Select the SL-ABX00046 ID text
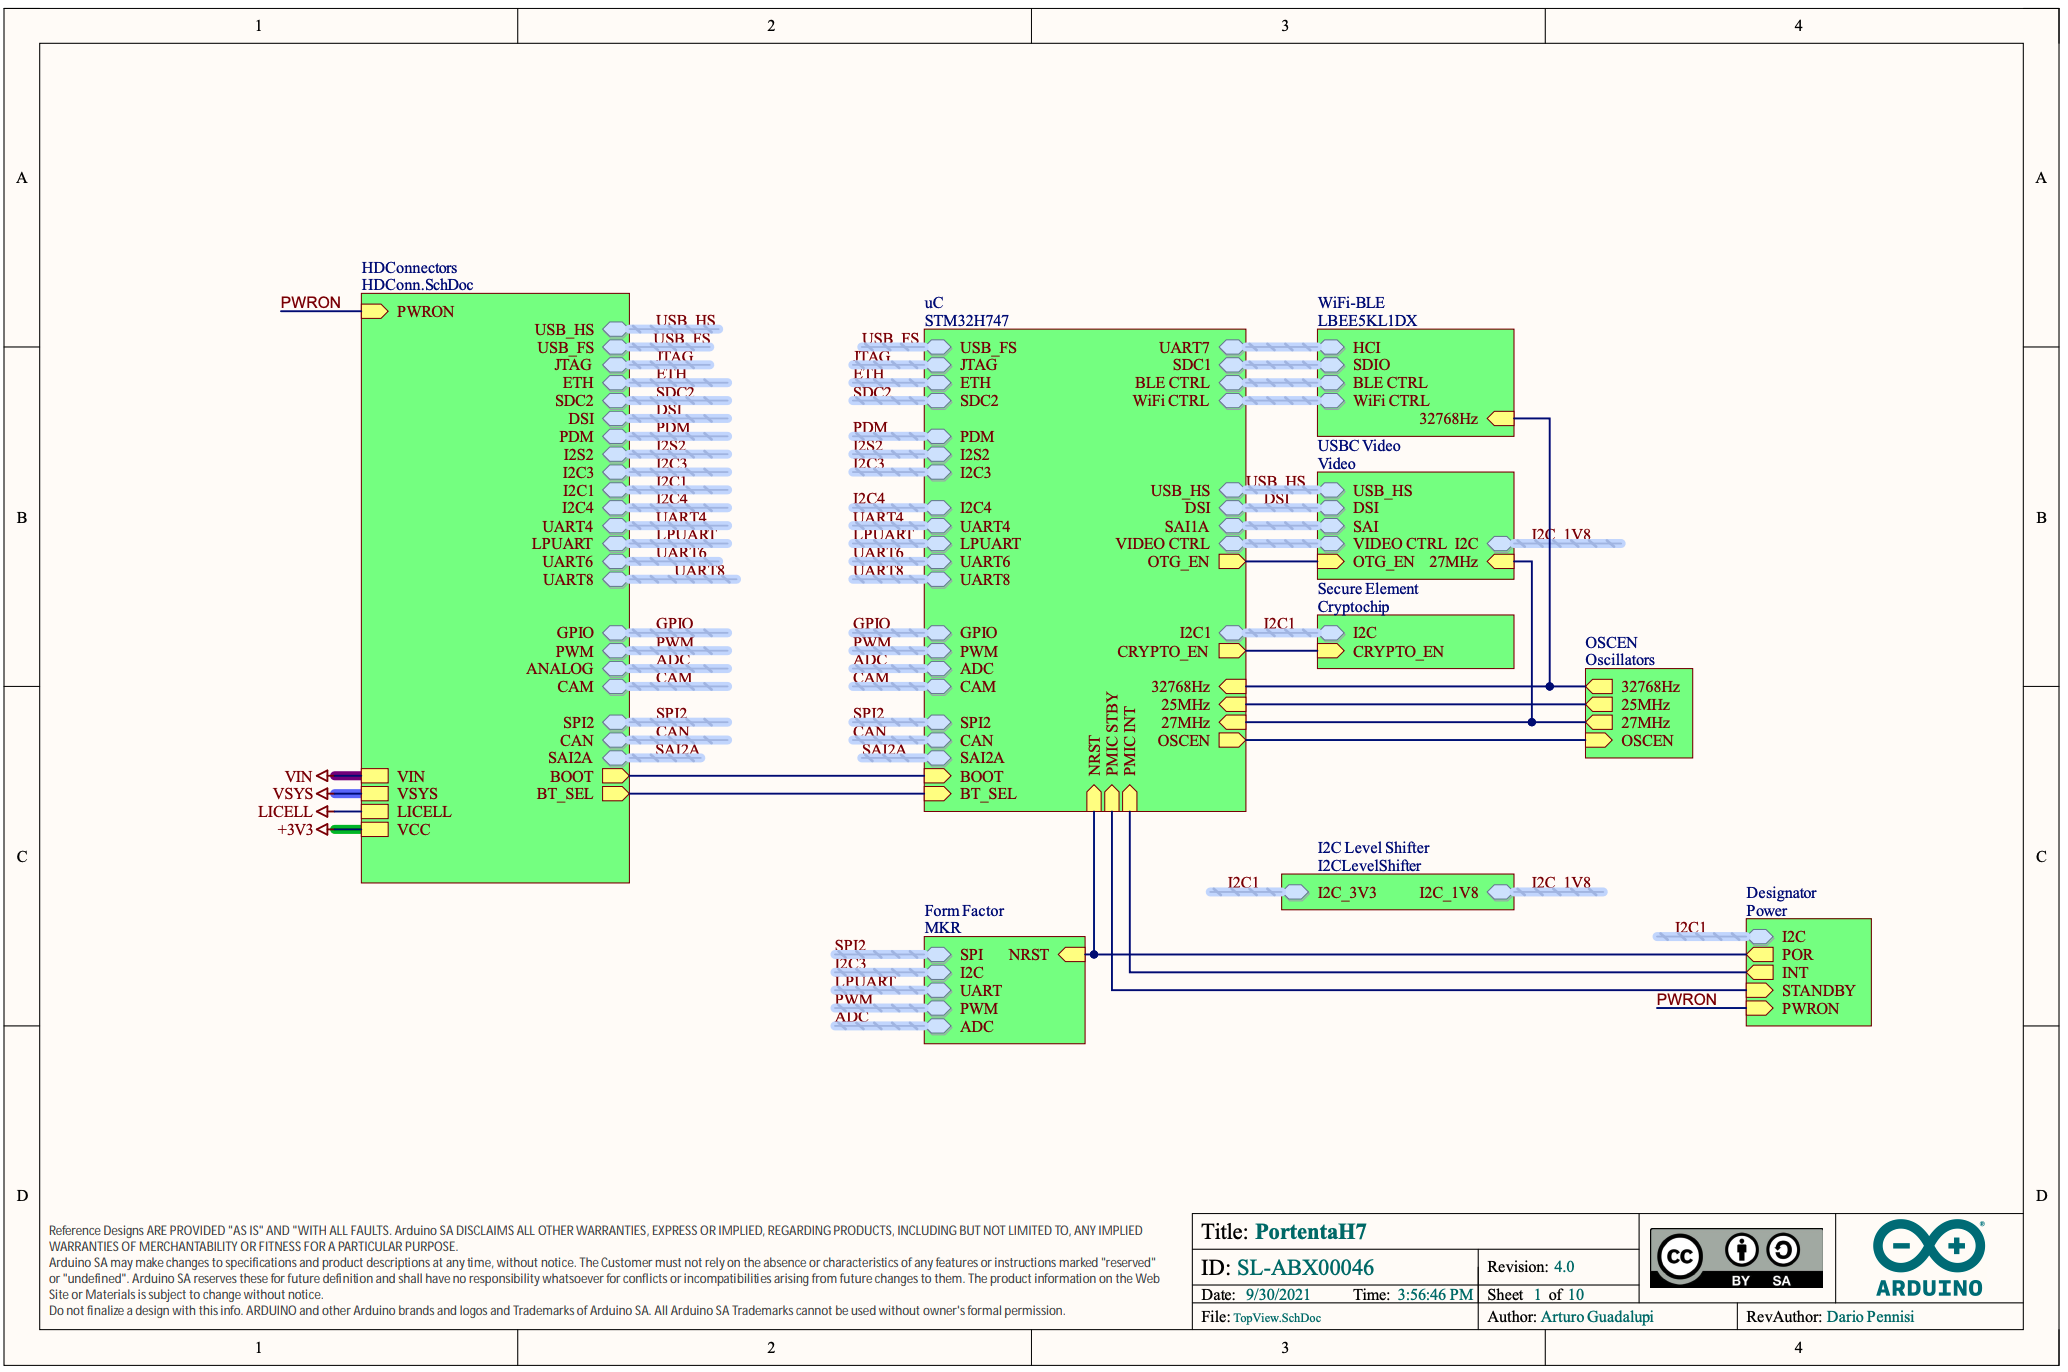Image resolution: width=2068 pixels, height=1372 pixels. coord(1306,1267)
